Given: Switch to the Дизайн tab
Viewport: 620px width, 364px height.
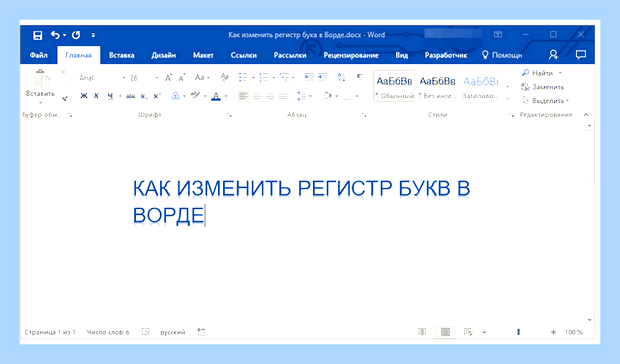Looking at the screenshot, I should (163, 55).
